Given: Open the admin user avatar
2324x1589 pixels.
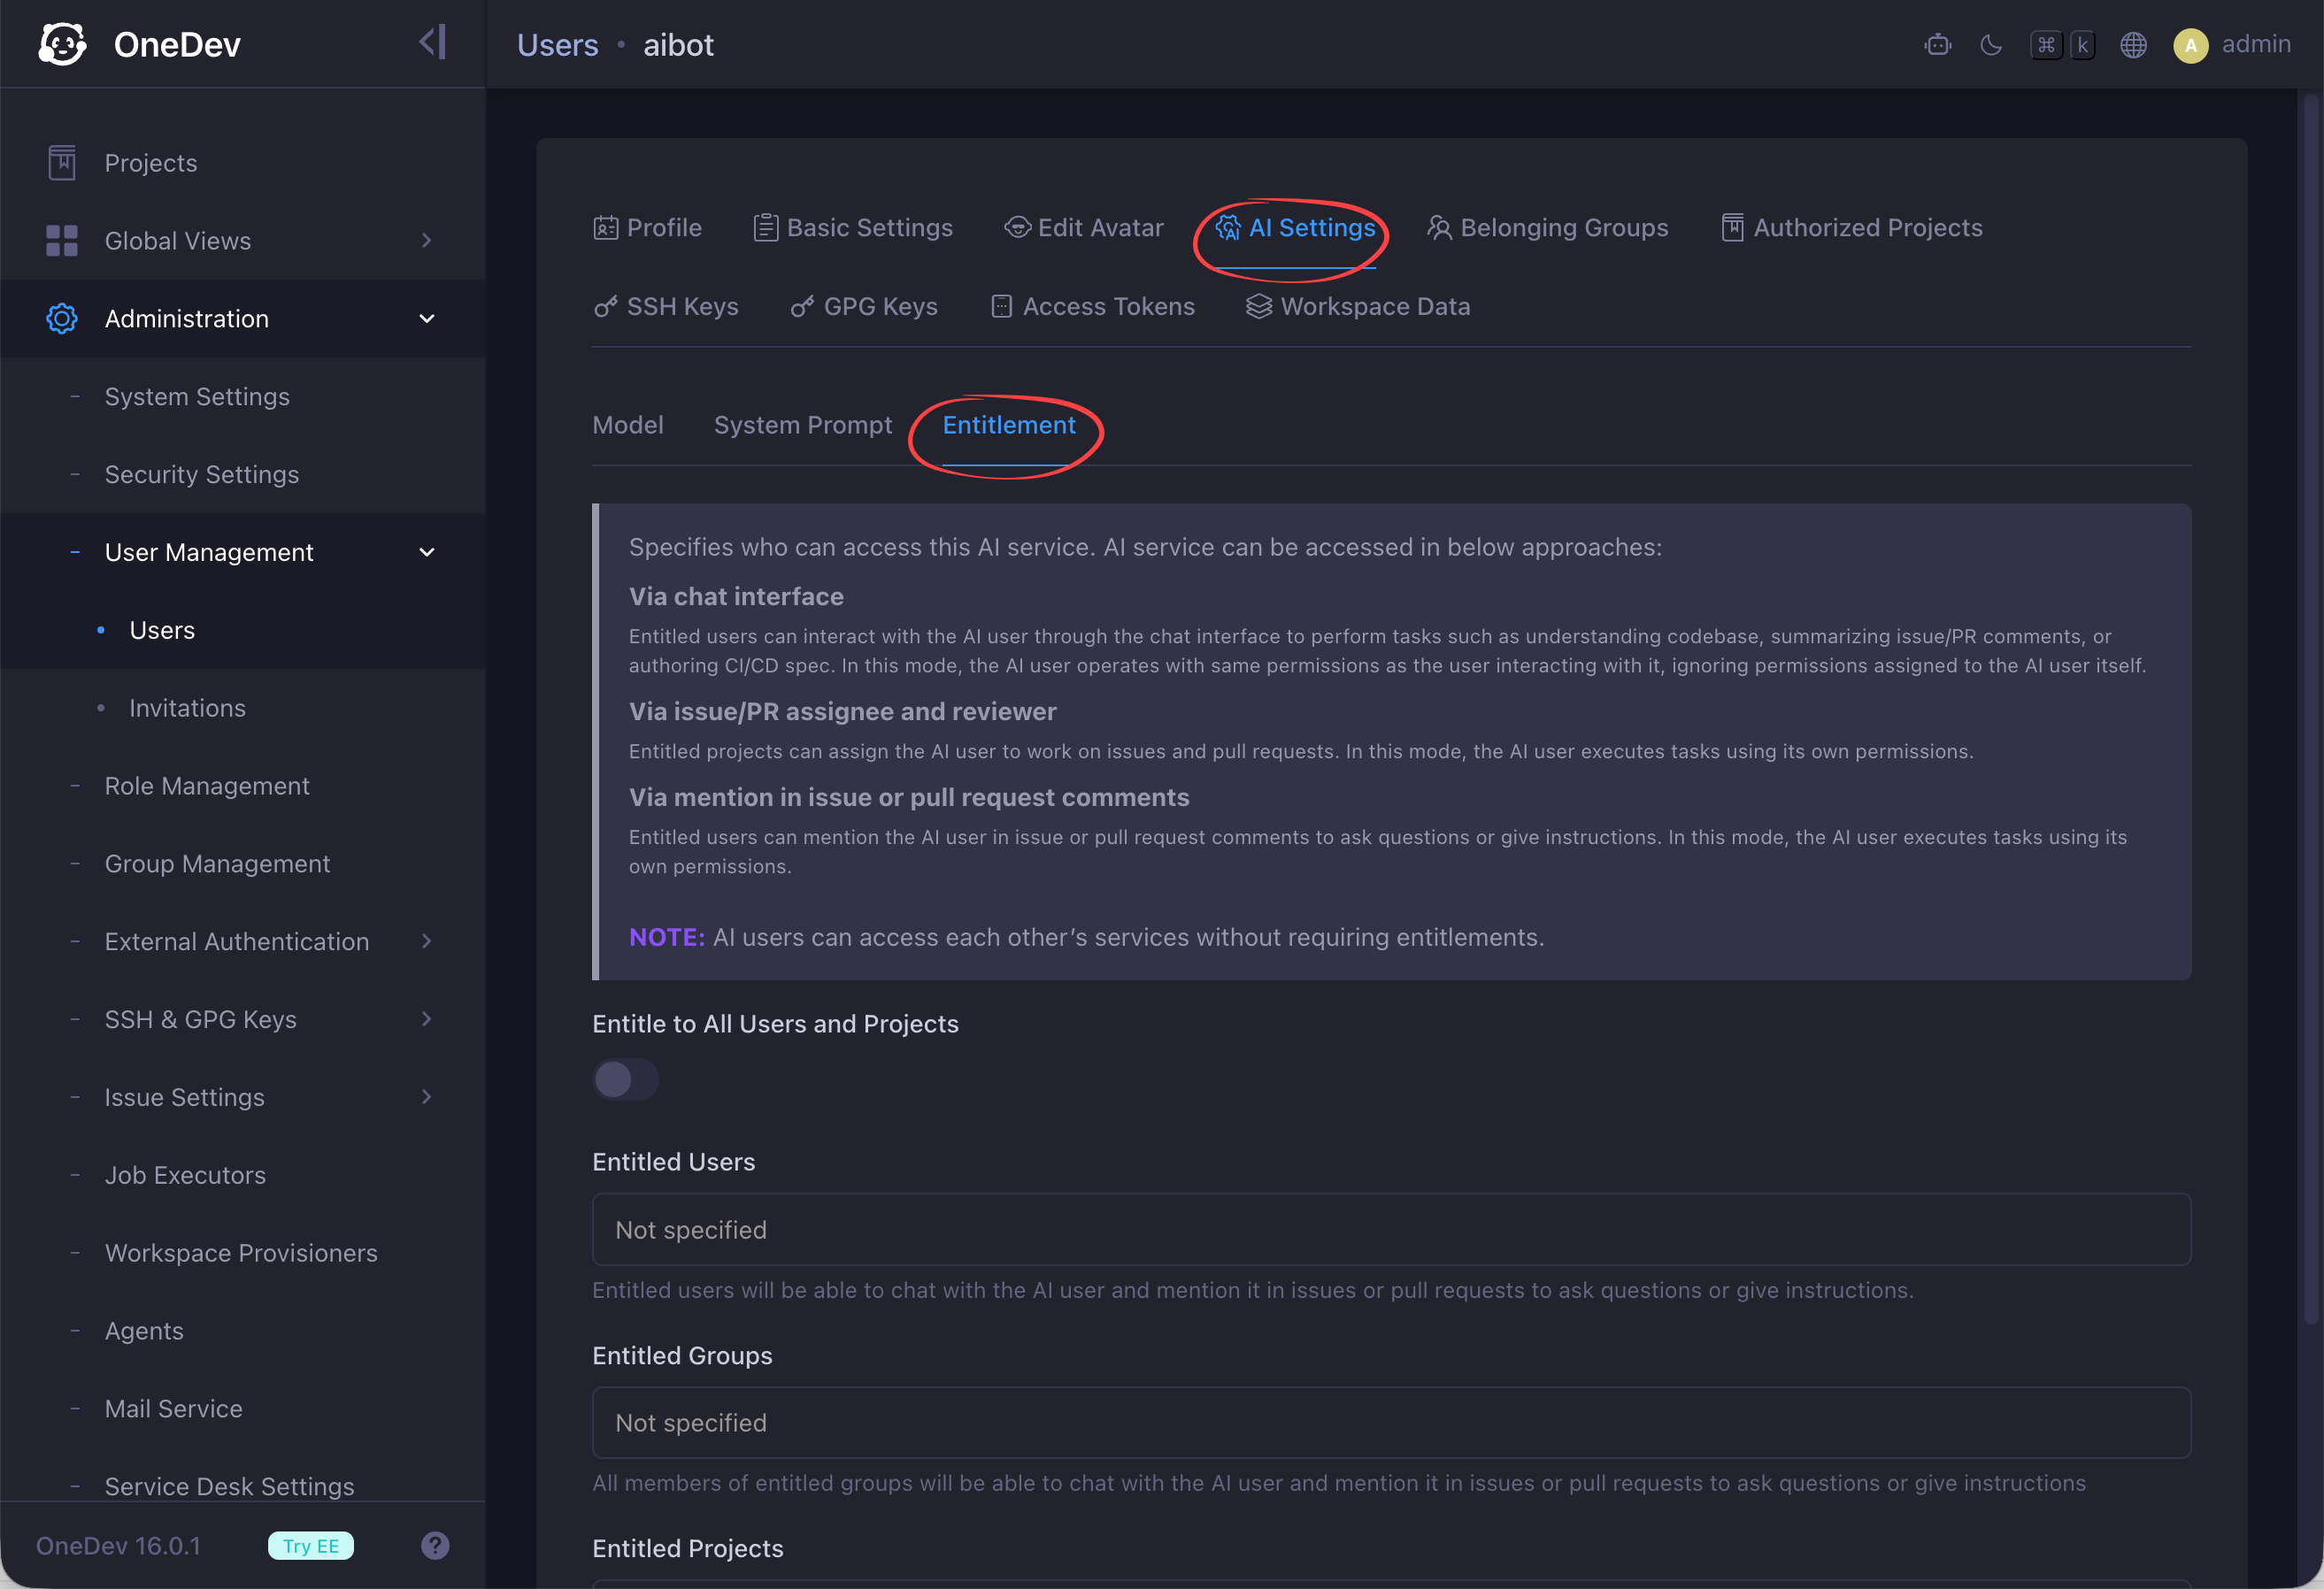Looking at the screenshot, I should pos(2190,45).
